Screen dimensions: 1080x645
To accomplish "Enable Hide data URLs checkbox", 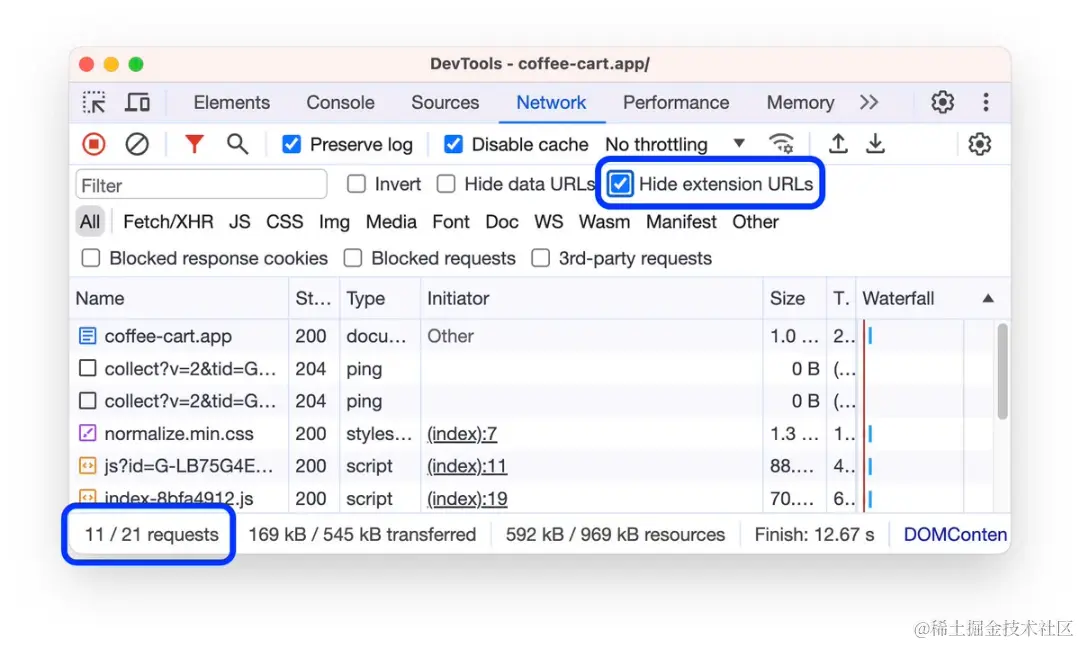I will 446,184.
